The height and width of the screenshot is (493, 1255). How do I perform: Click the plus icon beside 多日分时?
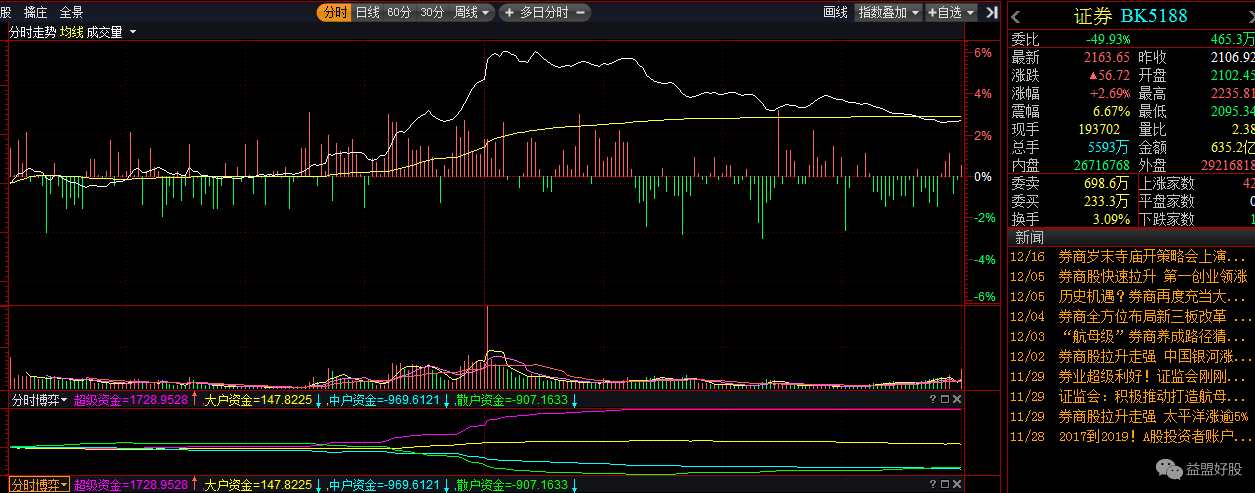pos(509,13)
